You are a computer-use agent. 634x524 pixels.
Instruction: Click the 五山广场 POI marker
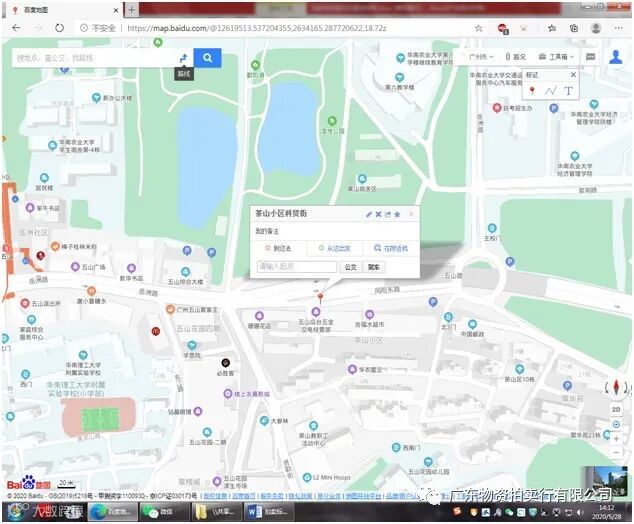[75, 267]
